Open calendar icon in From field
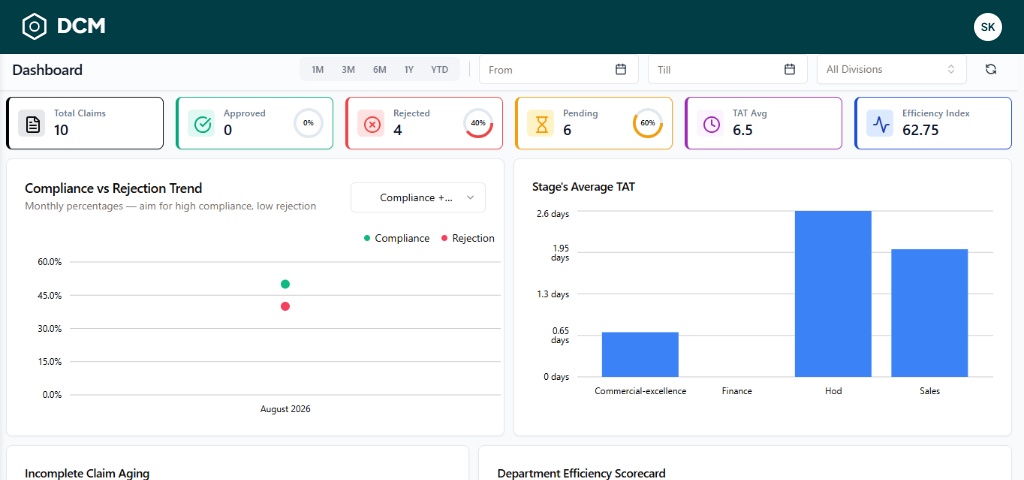This screenshot has height=480, width=1024. coord(620,69)
